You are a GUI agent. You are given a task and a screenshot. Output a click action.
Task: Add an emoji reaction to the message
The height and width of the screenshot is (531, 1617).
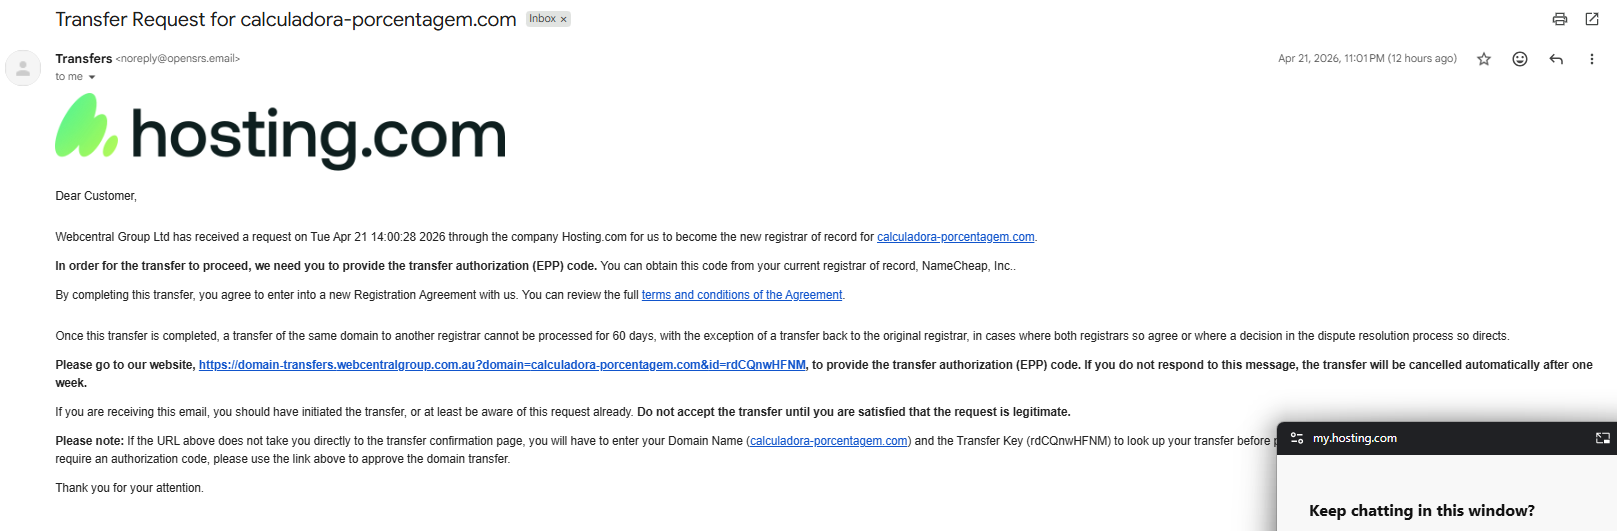pyautogui.click(x=1520, y=59)
